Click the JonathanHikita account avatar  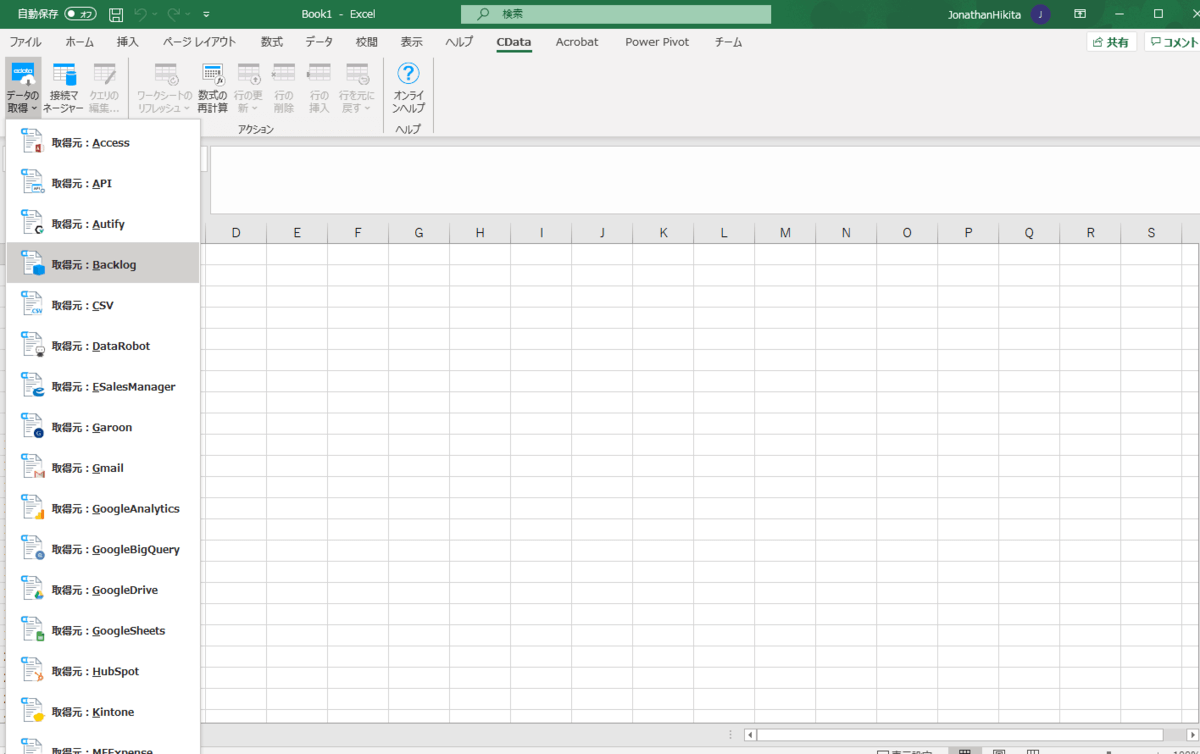(x=1041, y=14)
